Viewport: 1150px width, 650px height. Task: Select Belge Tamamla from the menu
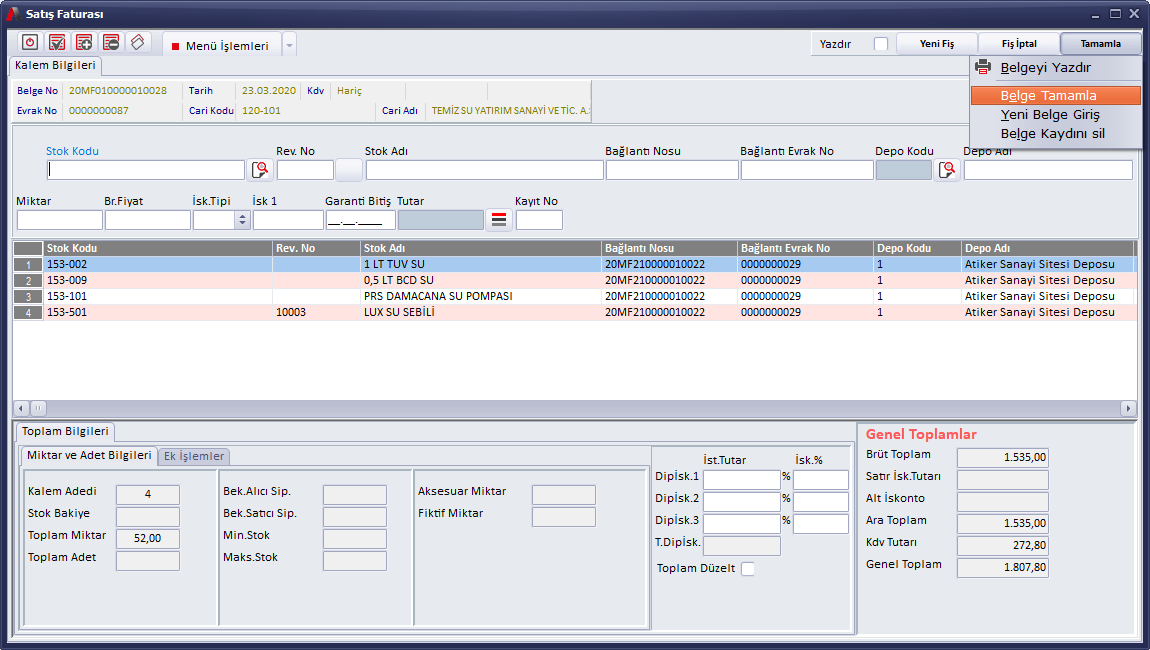click(x=1055, y=95)
